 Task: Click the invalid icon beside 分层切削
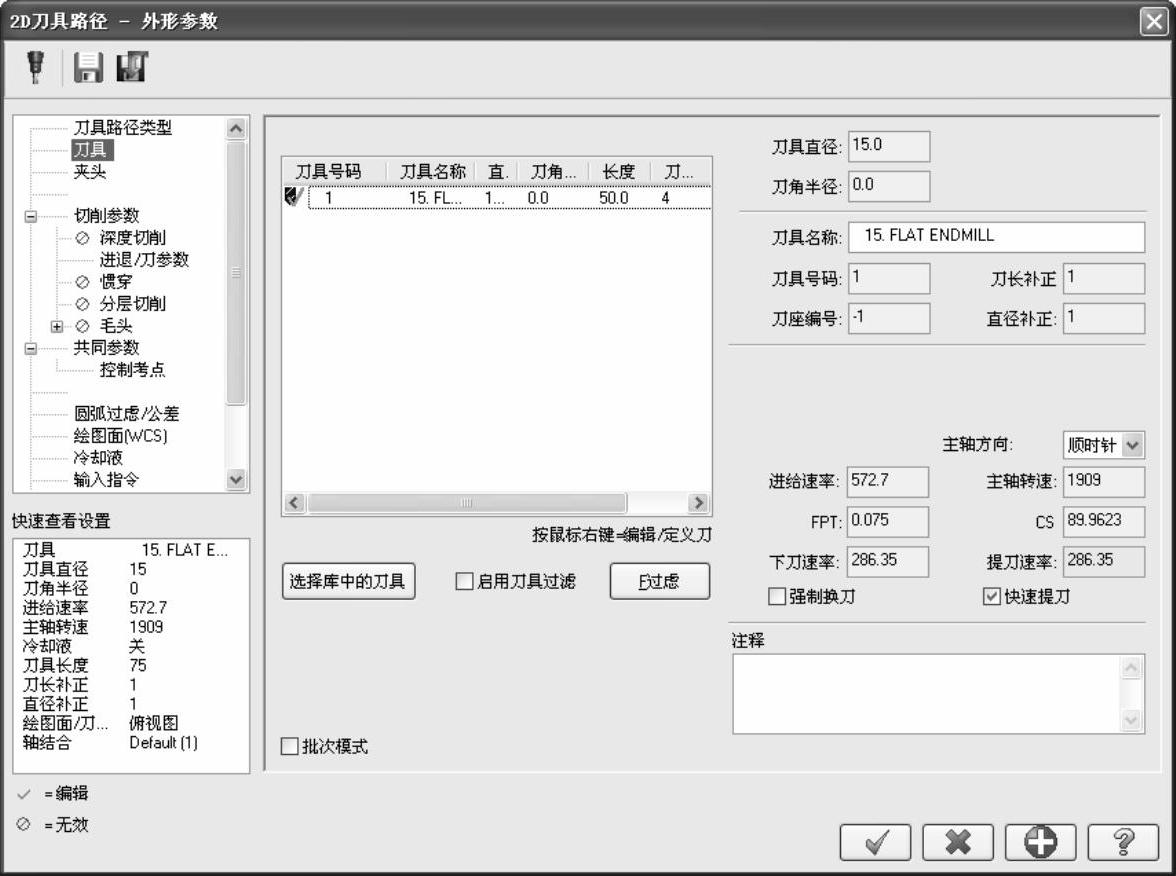tap(82, 304)
